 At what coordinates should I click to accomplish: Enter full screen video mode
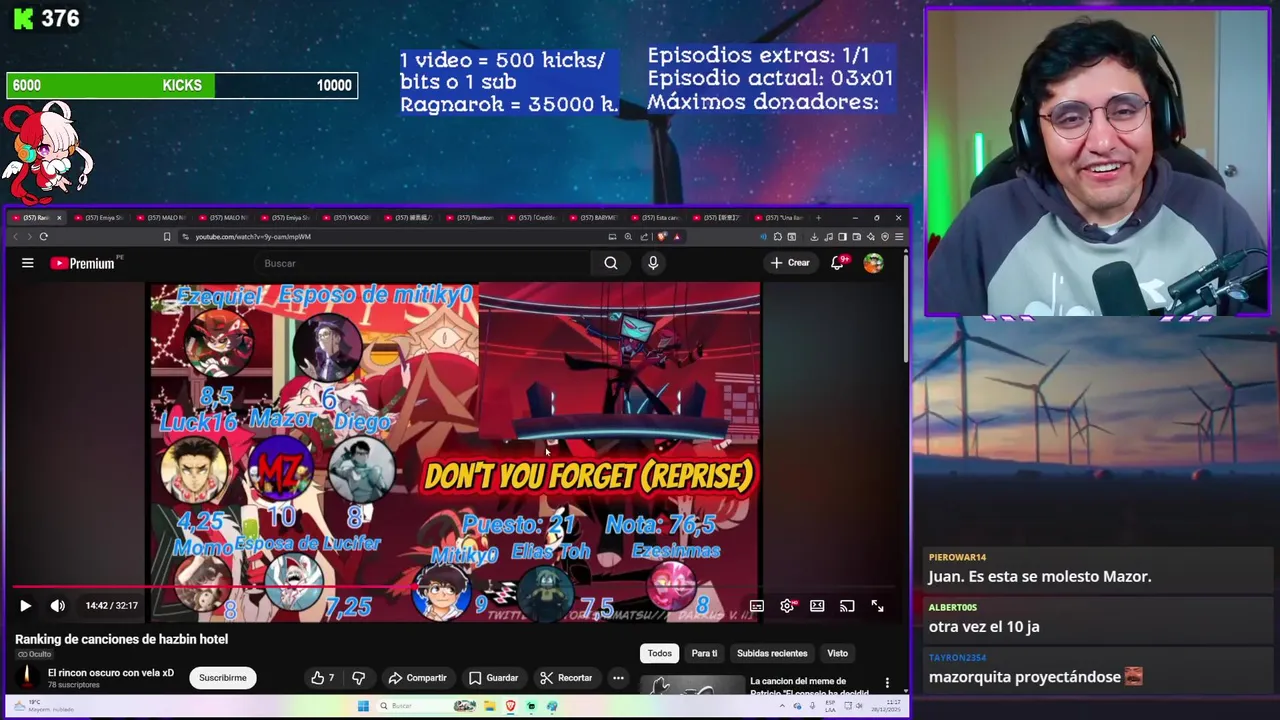coord(877,606)
